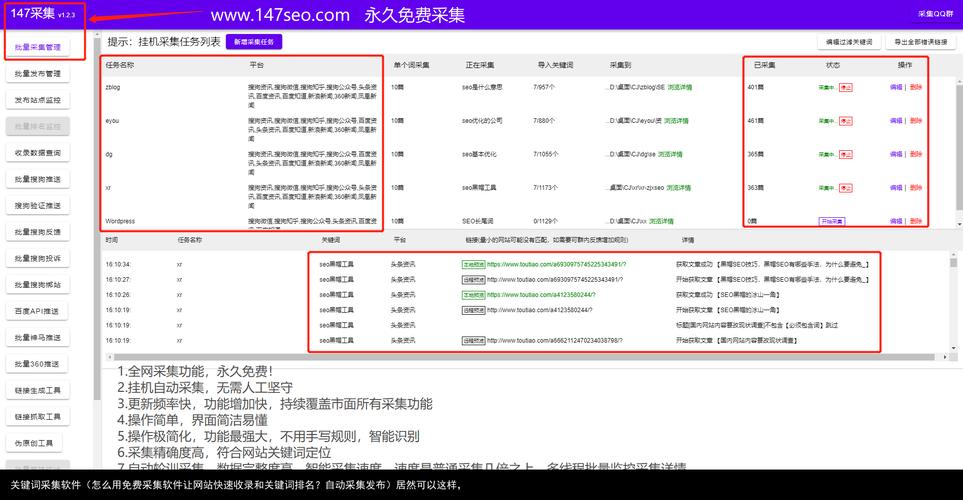Click the 导出全部错误链接 button
Viewport: 963px width, 500px height.
pos(921,42)
